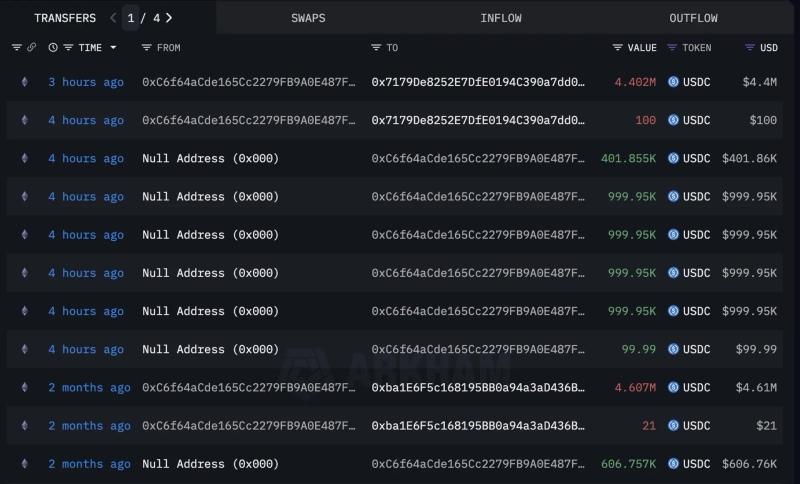Open the 0xba1E6F5c recipient address in the 4.607M row
Image resolution: width=800 pixels, height=484 pixels.
point(478,387)
